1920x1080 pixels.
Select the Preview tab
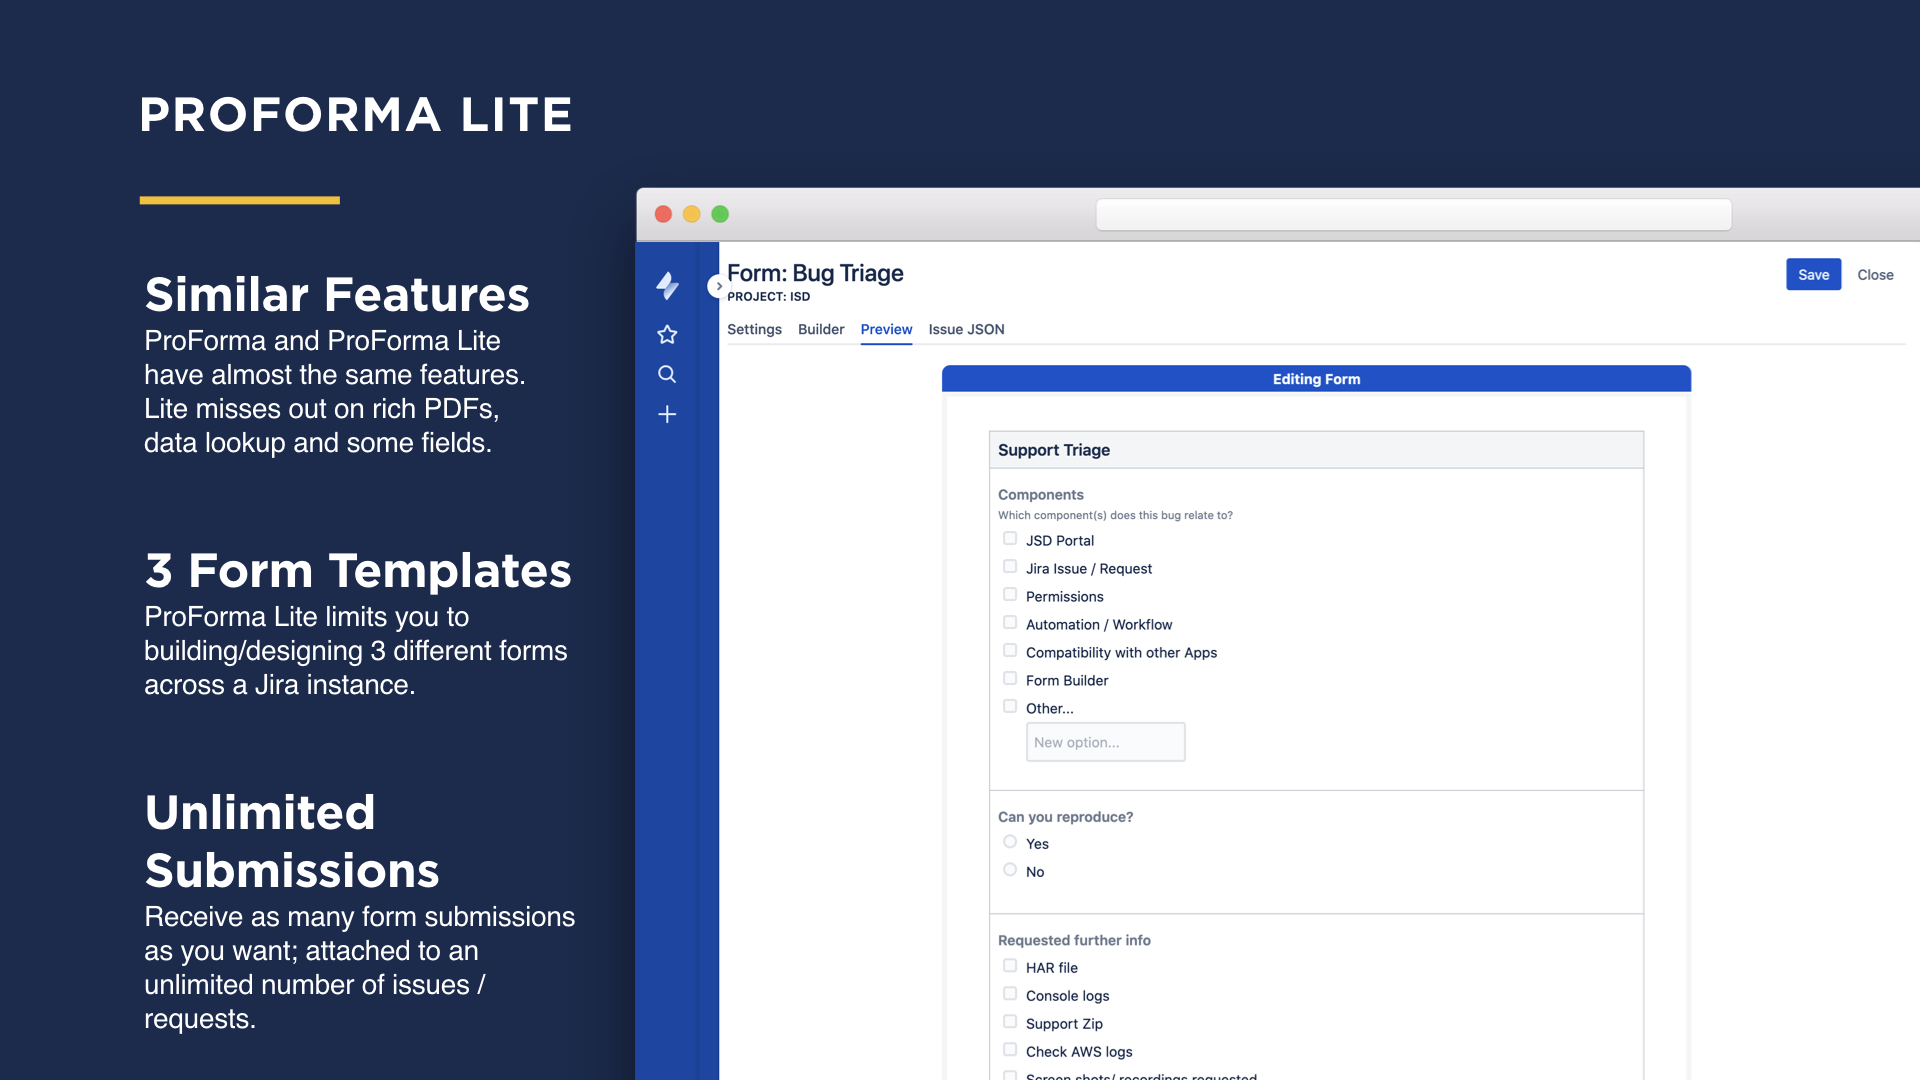pyautogui.click(x=886, y=329)
